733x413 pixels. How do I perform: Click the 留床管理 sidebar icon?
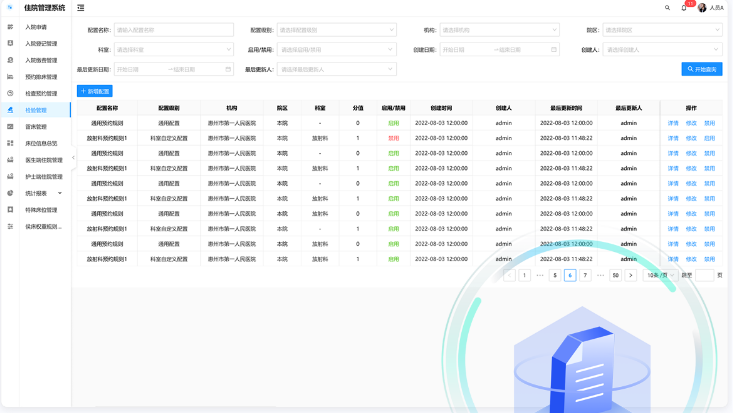point(10,127)
